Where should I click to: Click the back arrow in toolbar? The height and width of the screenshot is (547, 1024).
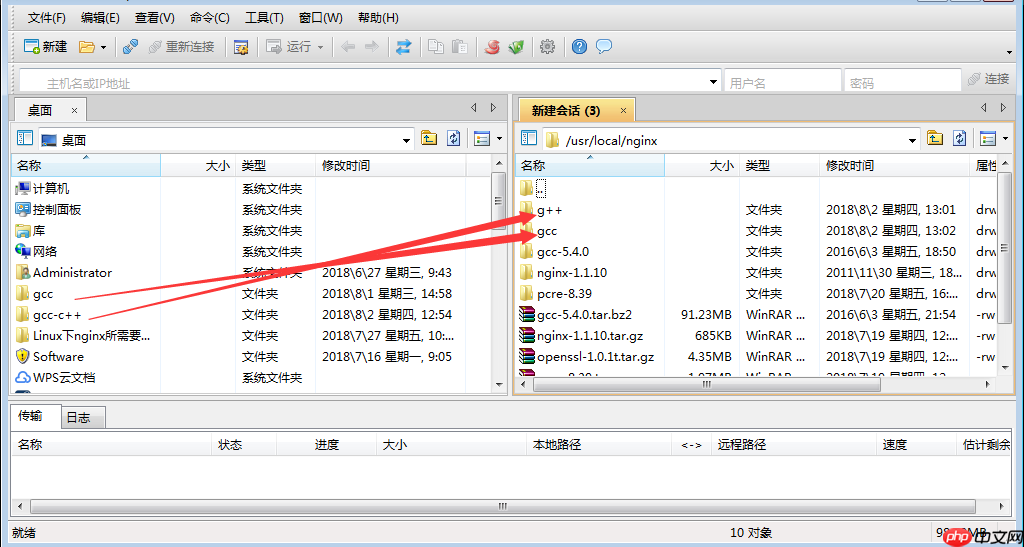pyautogui.click(x=348, y=46)
